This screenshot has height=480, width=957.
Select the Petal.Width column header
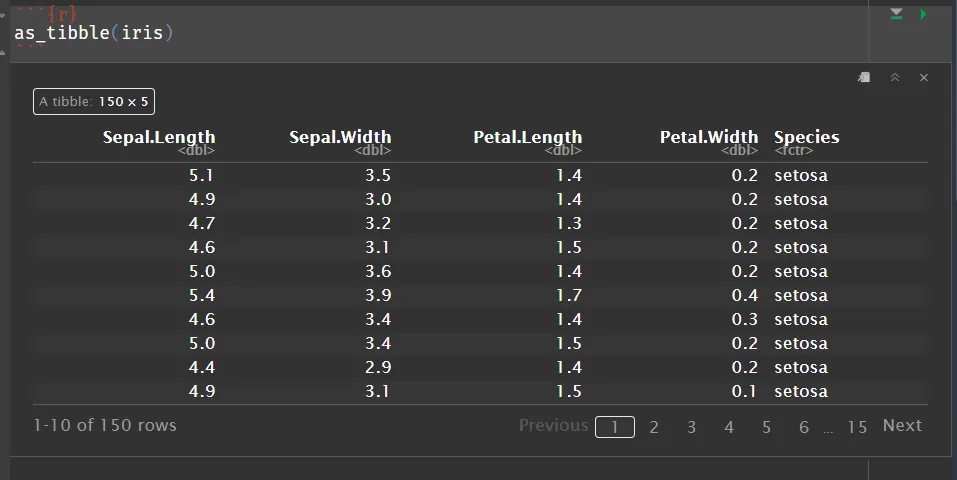(708, 138)
